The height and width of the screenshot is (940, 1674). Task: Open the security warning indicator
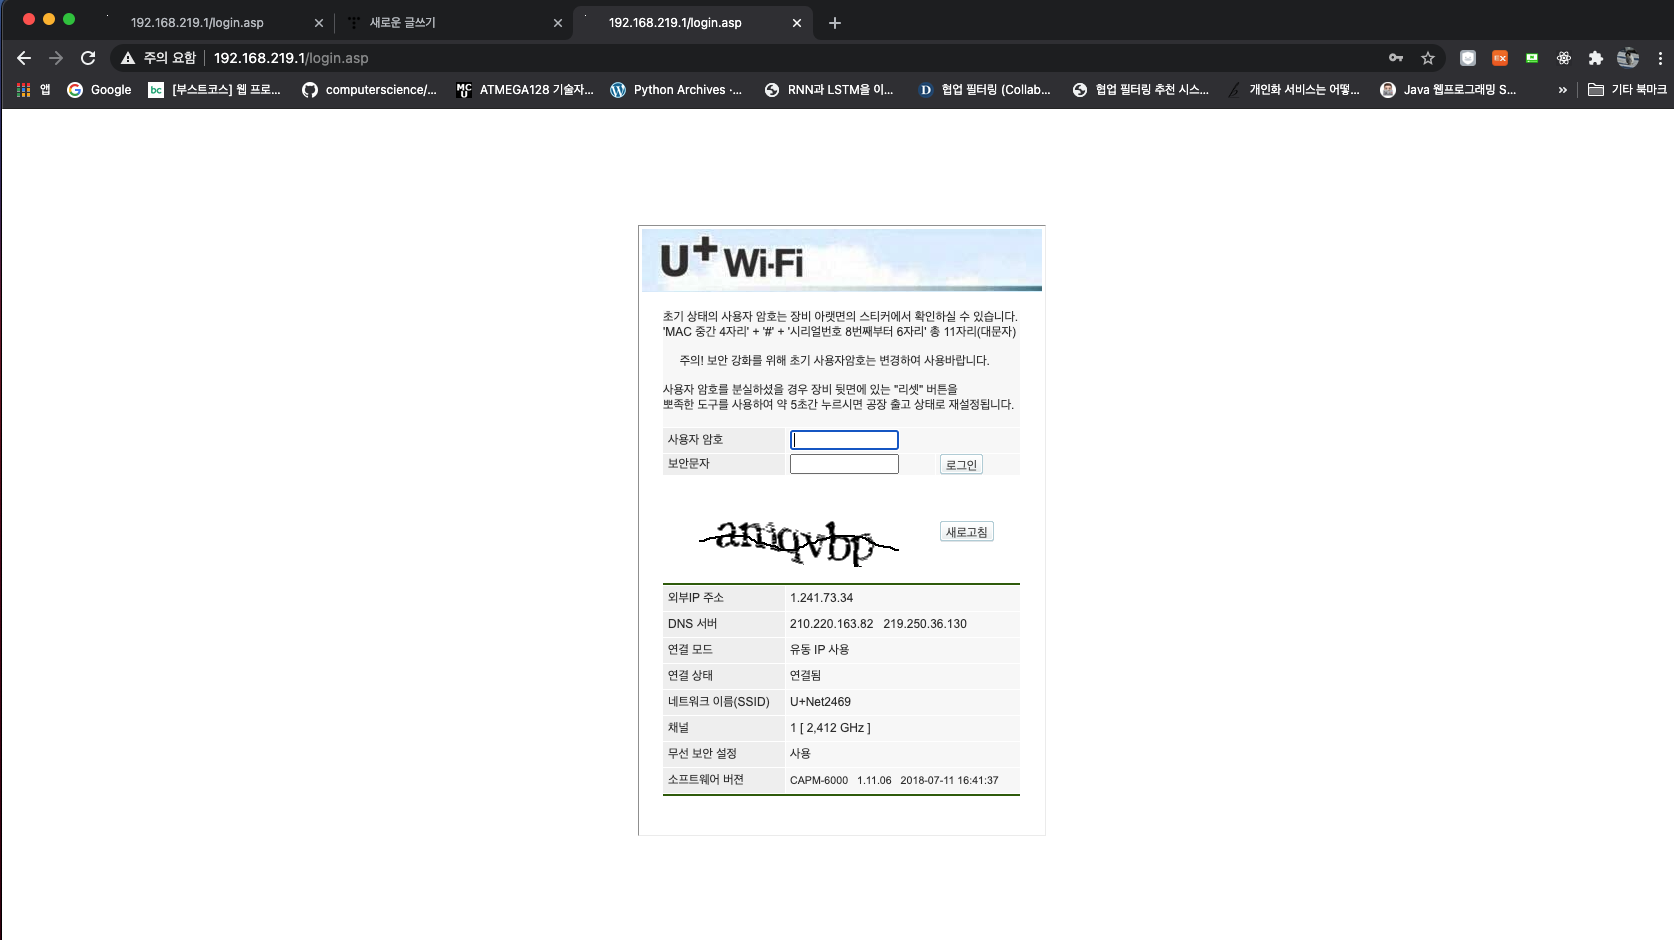[158, 58]
